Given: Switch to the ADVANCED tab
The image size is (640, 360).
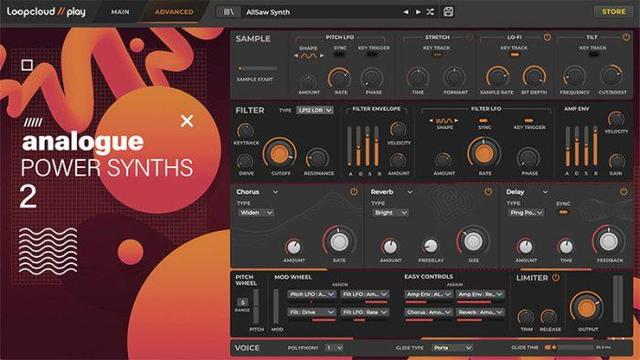Looking at the screenshot, I should 174,12.
